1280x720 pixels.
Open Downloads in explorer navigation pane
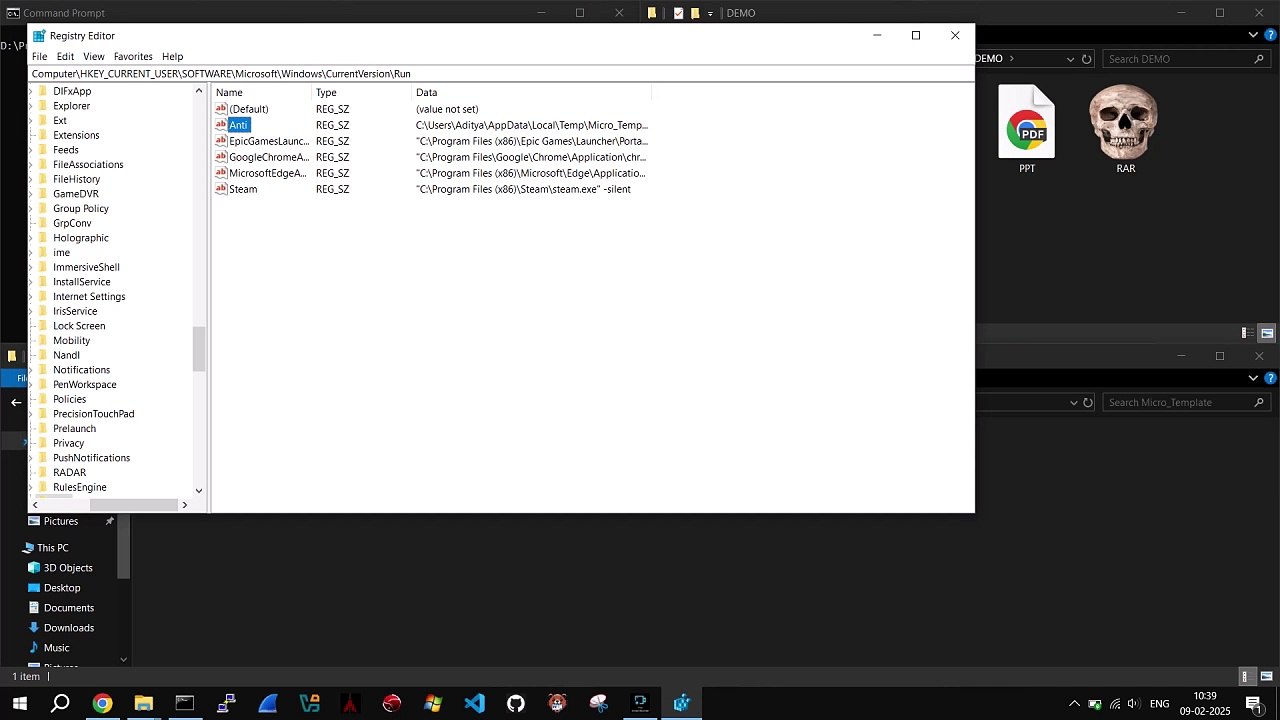[68, 628]
